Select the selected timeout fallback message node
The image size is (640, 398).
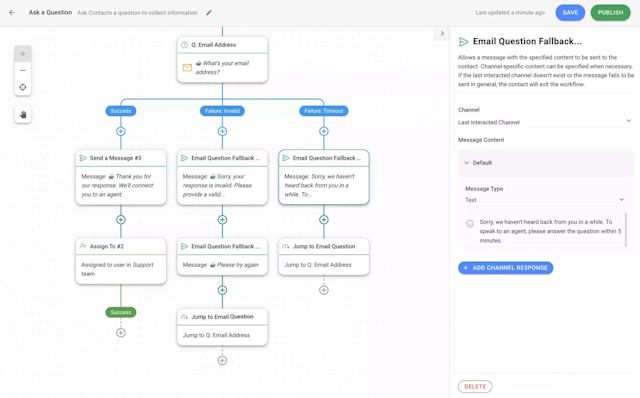(324, 177)
